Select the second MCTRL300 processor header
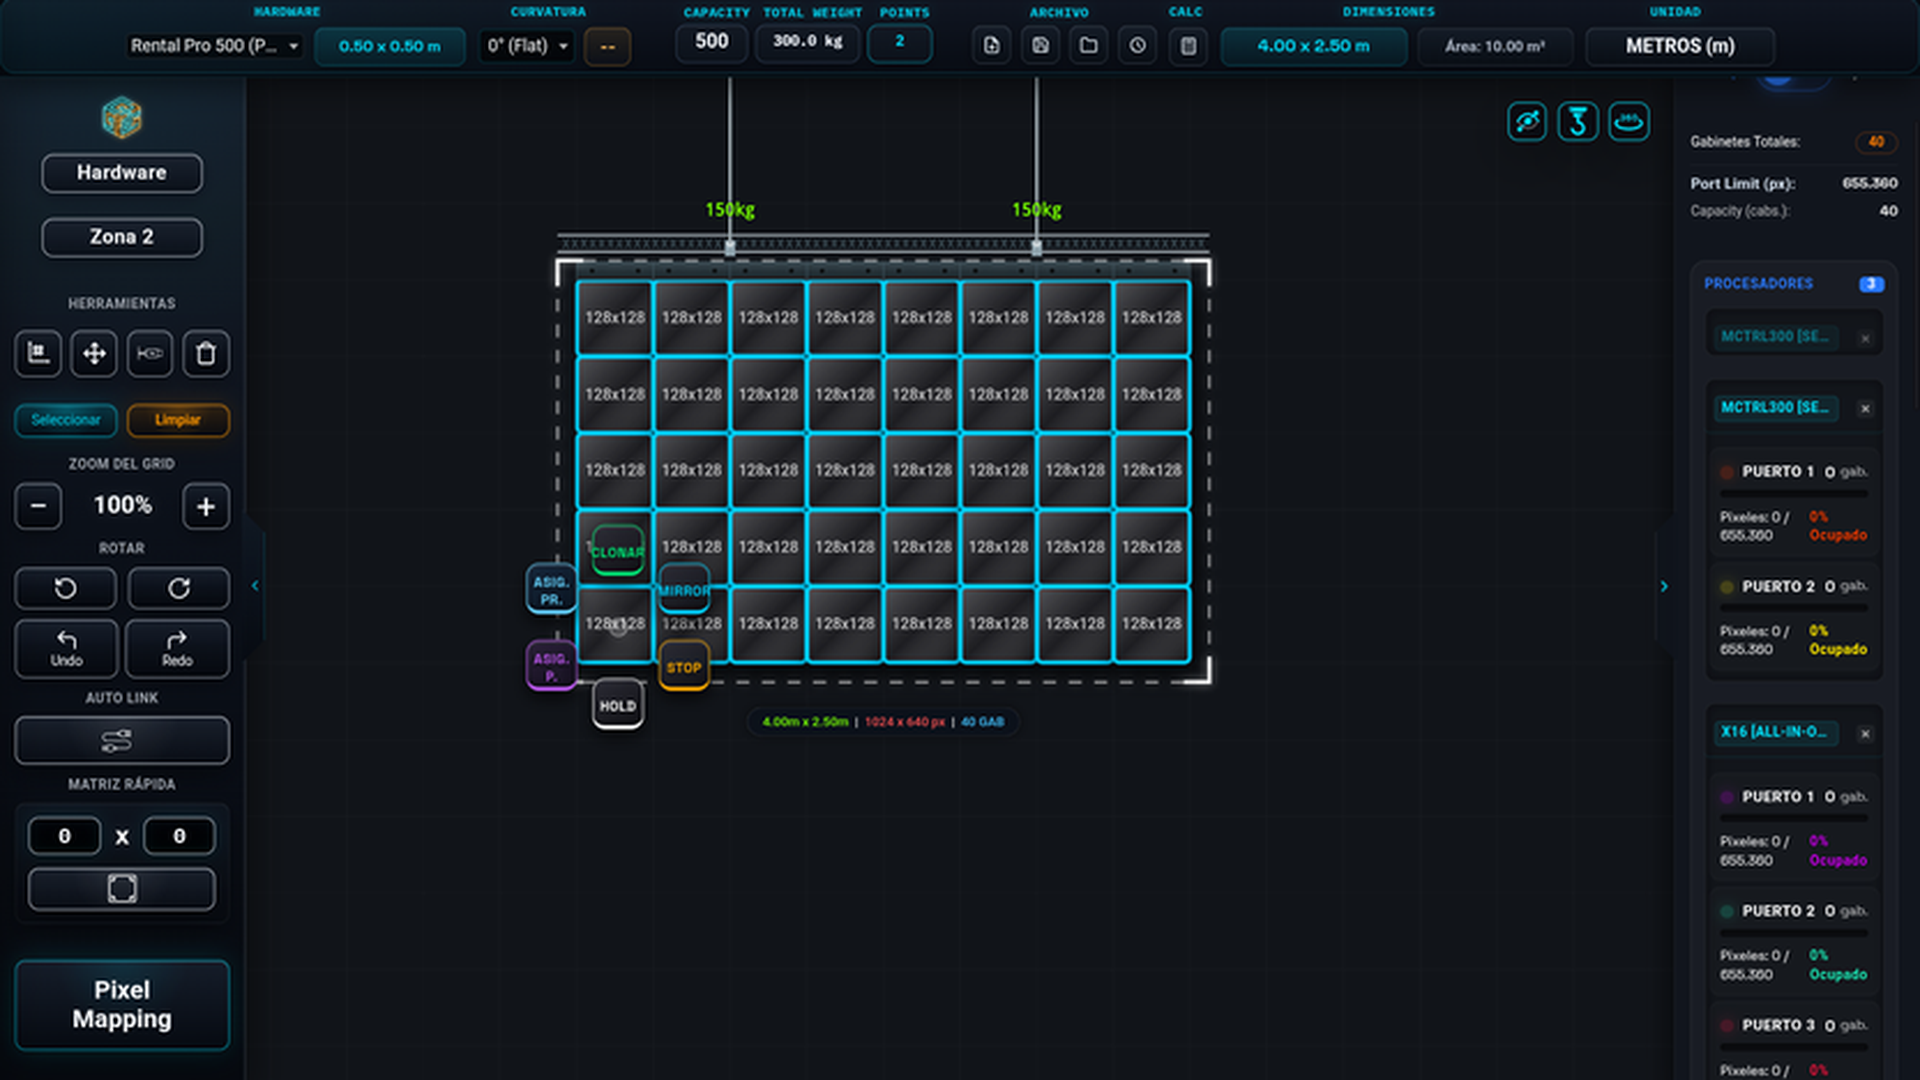Viewport: 1920px width, 1080px height. (x=1776, y=408)
